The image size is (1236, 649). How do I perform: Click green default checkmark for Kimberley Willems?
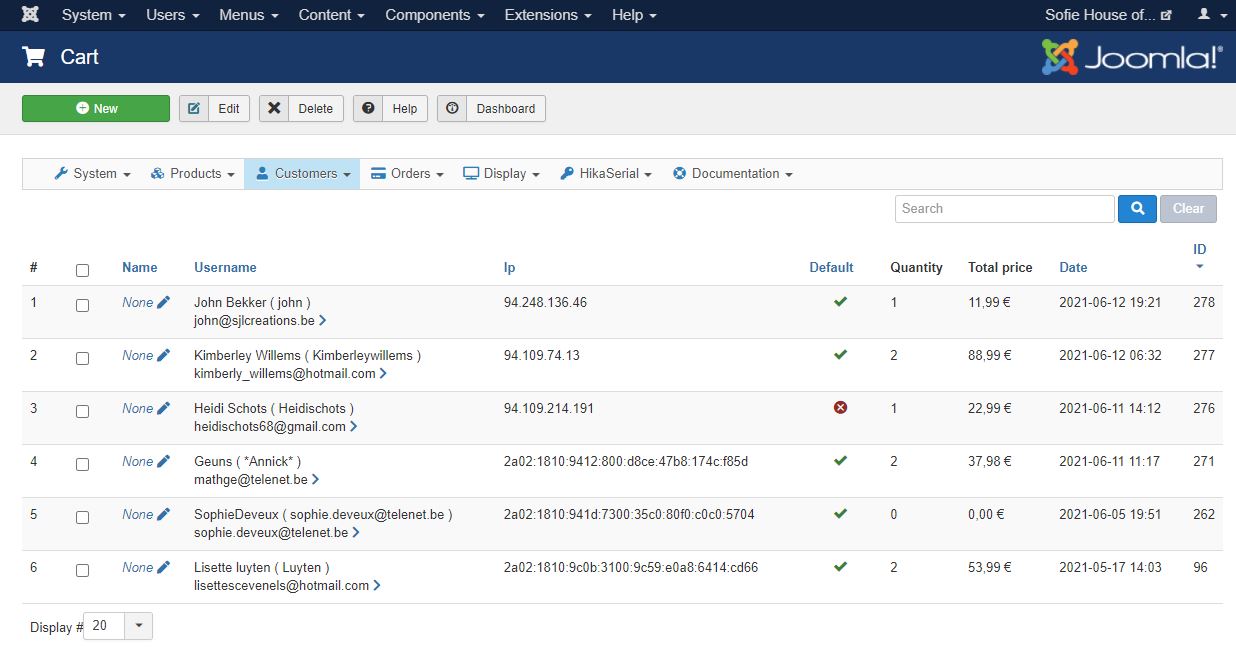pyautogui.click(x=840, y=355)
